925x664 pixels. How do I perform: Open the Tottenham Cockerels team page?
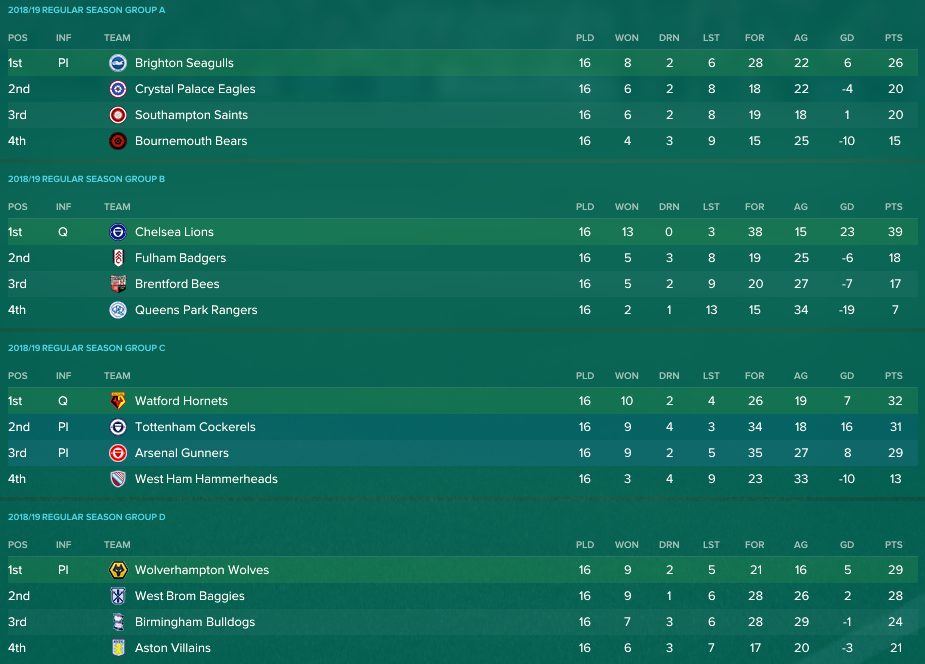coord(195,427)
